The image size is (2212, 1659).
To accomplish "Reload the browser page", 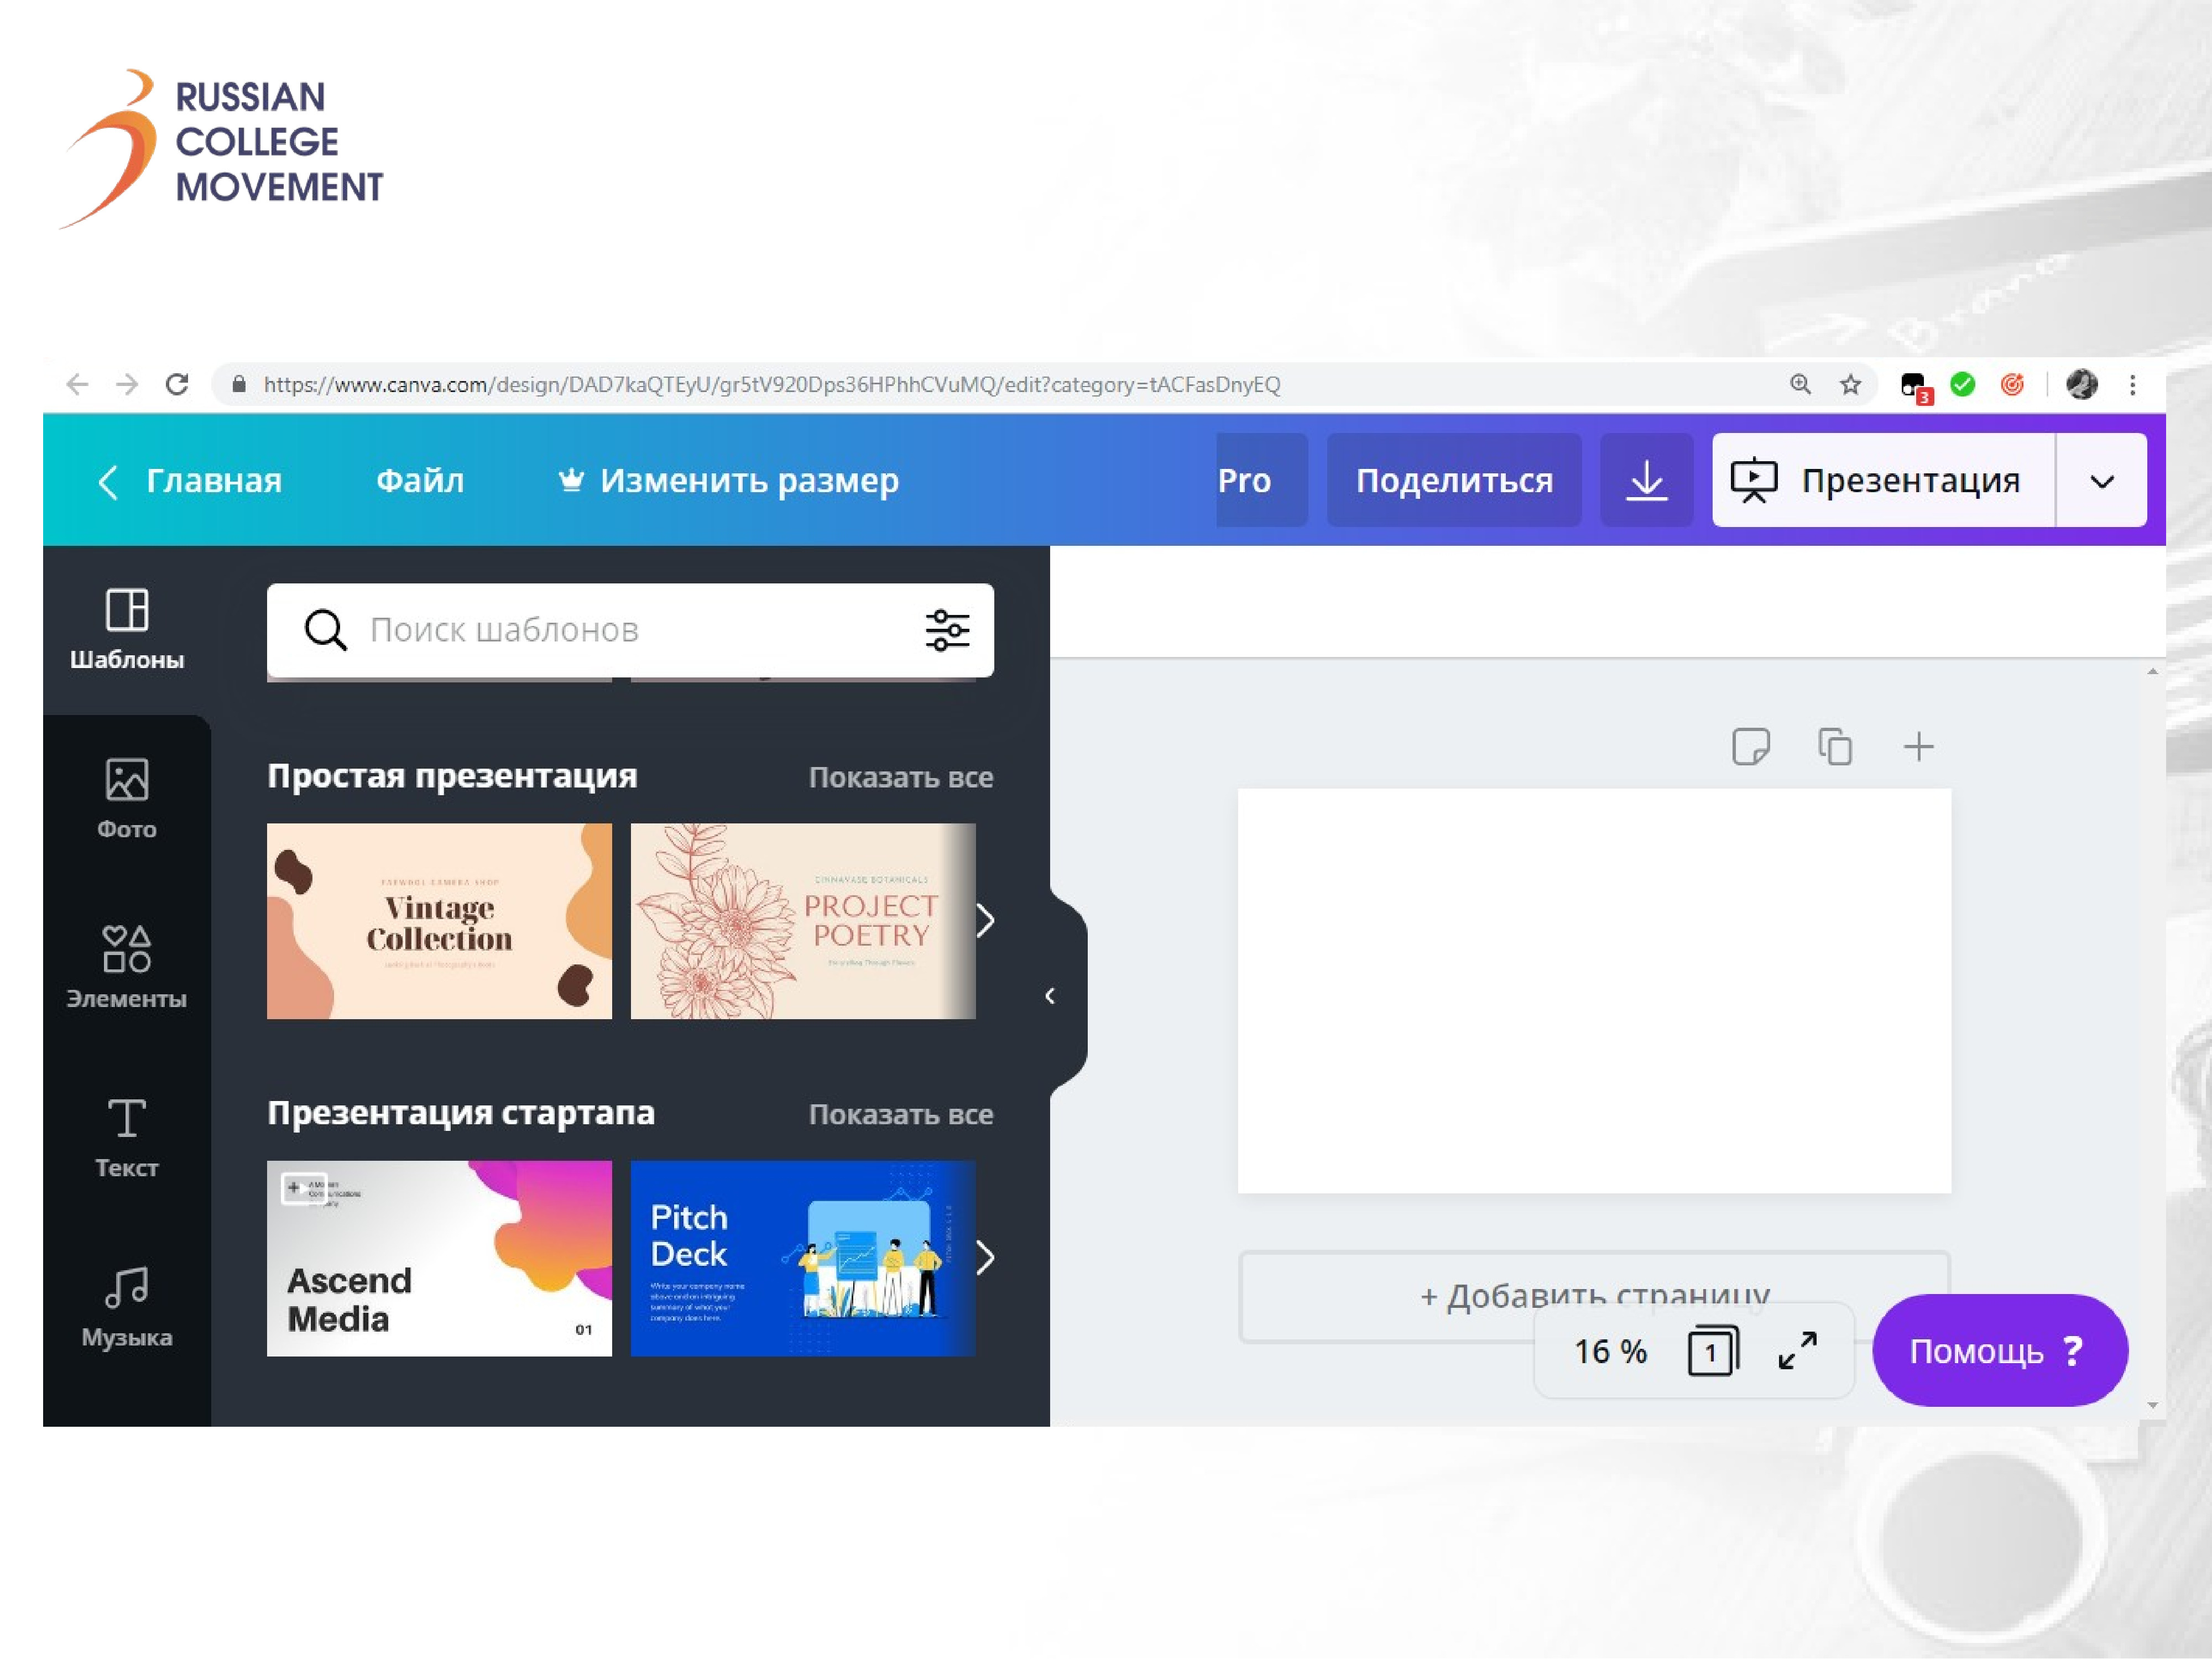I will point(177,384).
